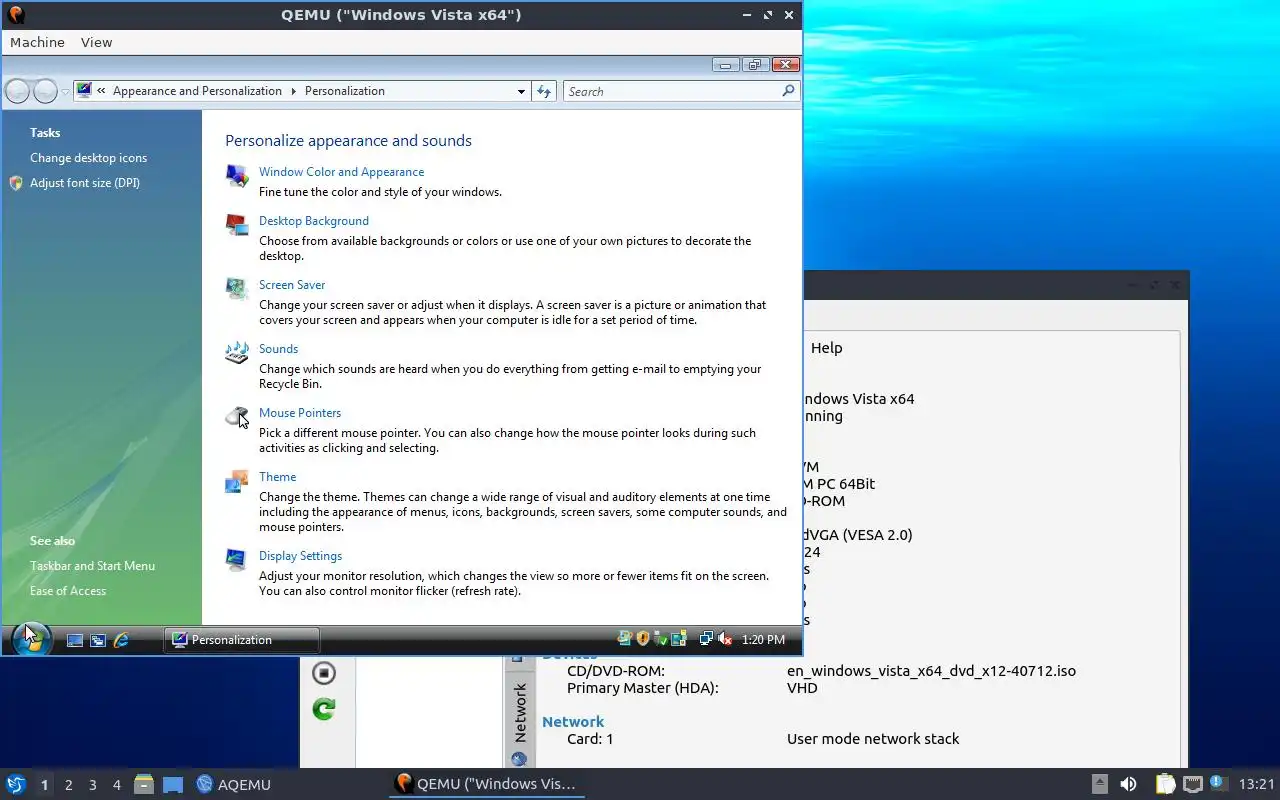Screen dimensions: 1280x800
Task: Switch to workspace 3
Action: pyautogui.click(x=92, y=785)
